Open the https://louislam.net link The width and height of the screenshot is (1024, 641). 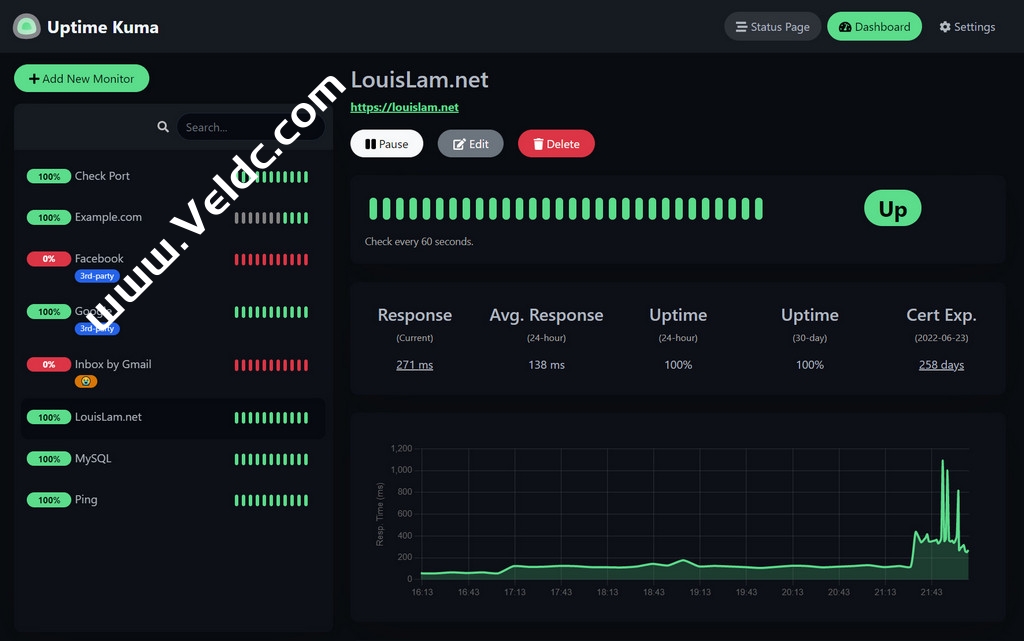(404, 107)
